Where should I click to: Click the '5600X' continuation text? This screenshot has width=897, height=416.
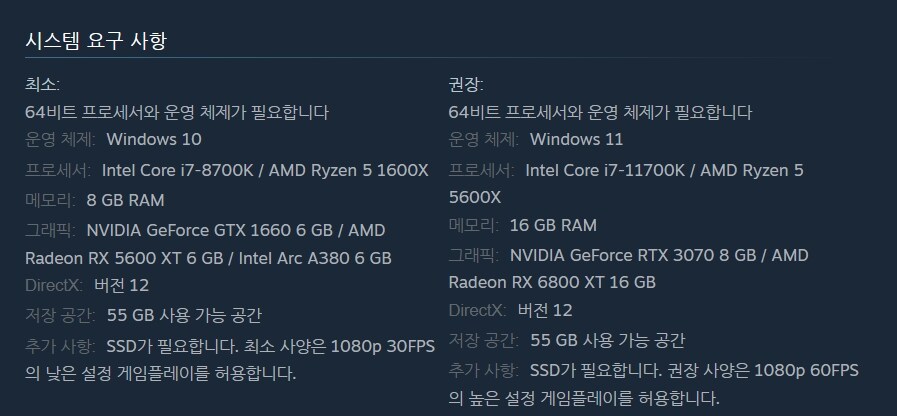474,198
